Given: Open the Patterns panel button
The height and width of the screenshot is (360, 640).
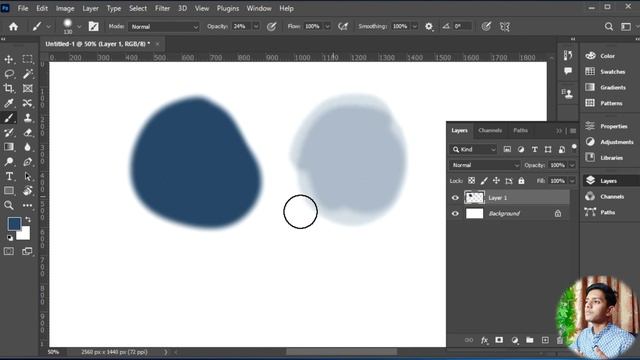Looking at the screenshot, I should coord(604,103).
